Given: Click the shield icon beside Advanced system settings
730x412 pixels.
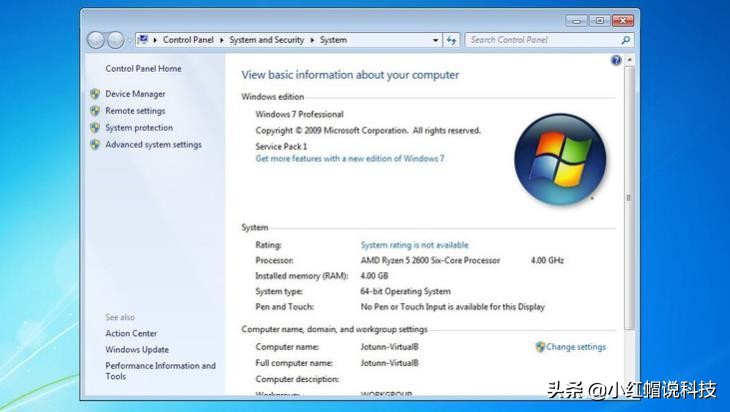Looking at the screenshot, I should tap(95, 144).
